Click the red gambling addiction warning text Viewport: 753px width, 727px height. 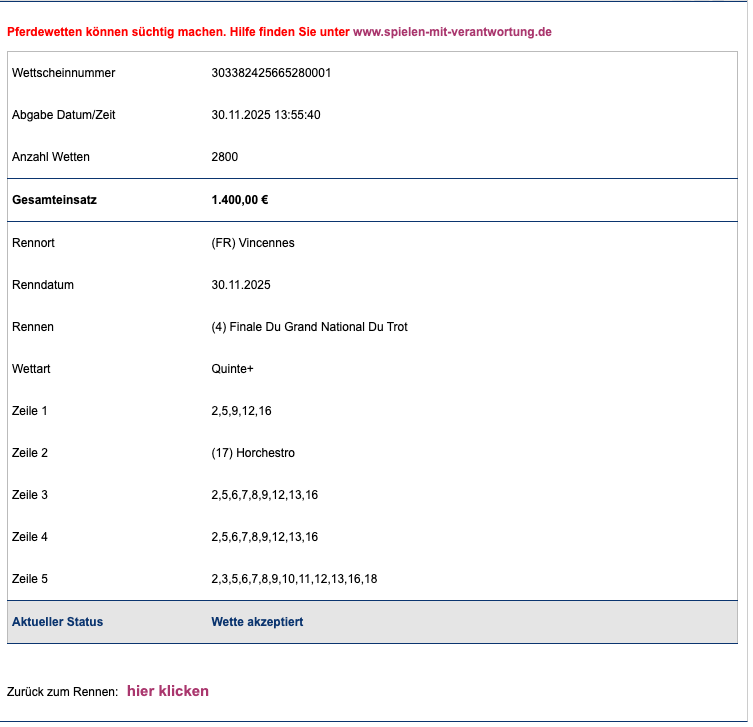(178, 32)
